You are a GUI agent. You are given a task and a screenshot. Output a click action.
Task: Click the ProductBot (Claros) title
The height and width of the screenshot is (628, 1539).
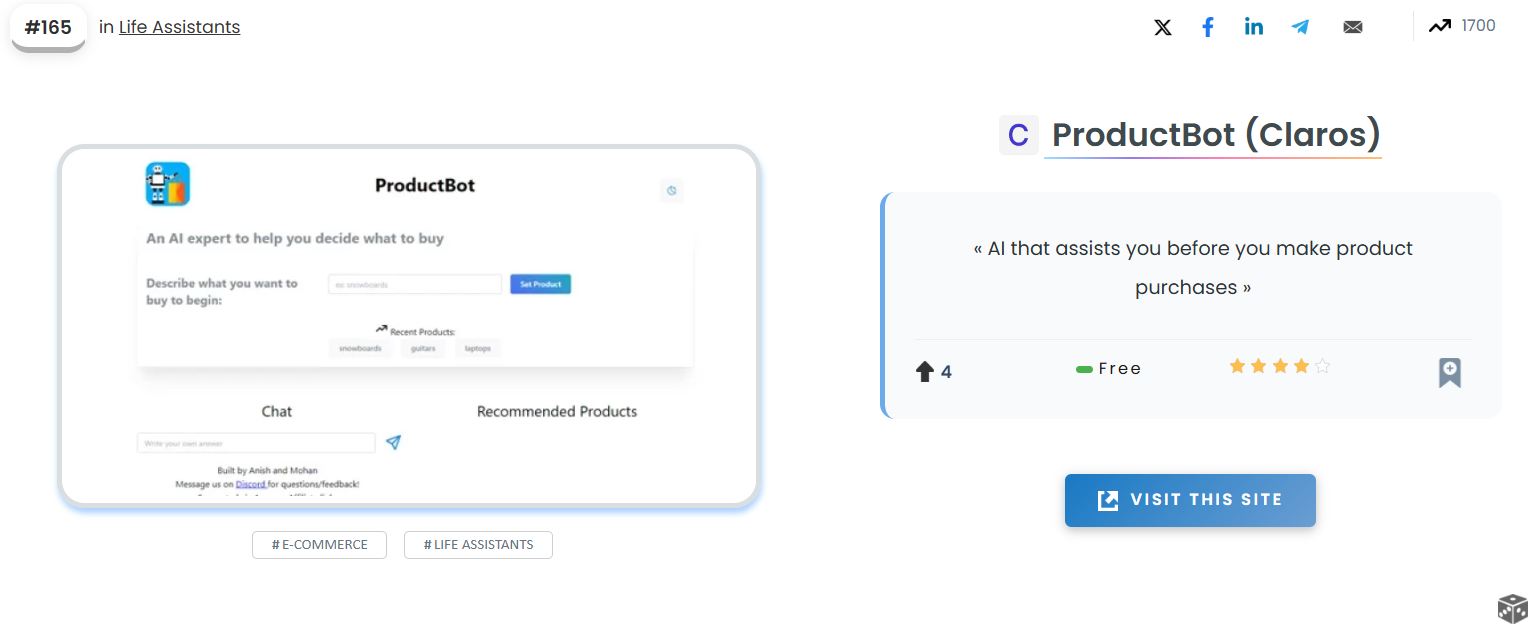point(1216,134)
